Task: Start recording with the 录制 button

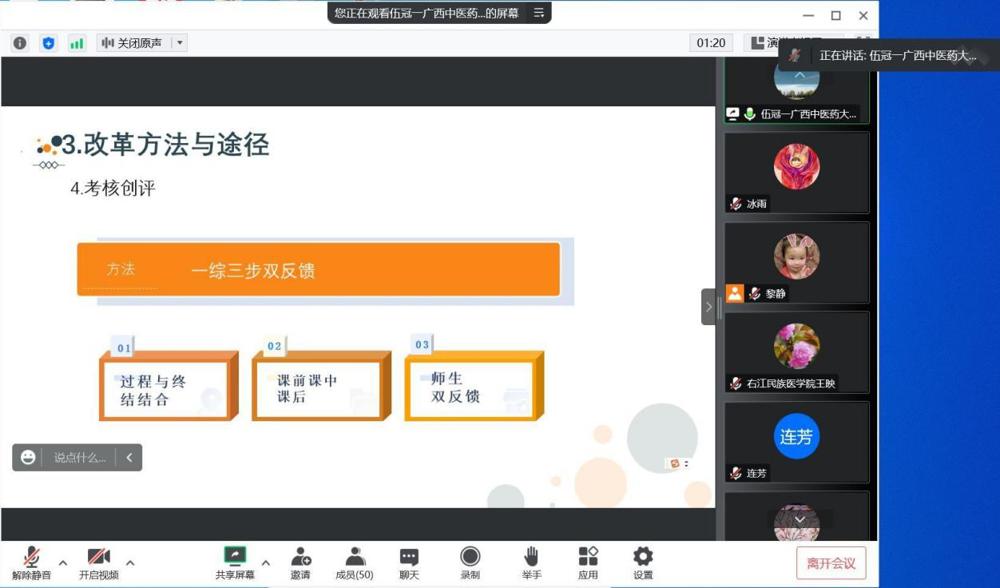Action: click(470, 560)
